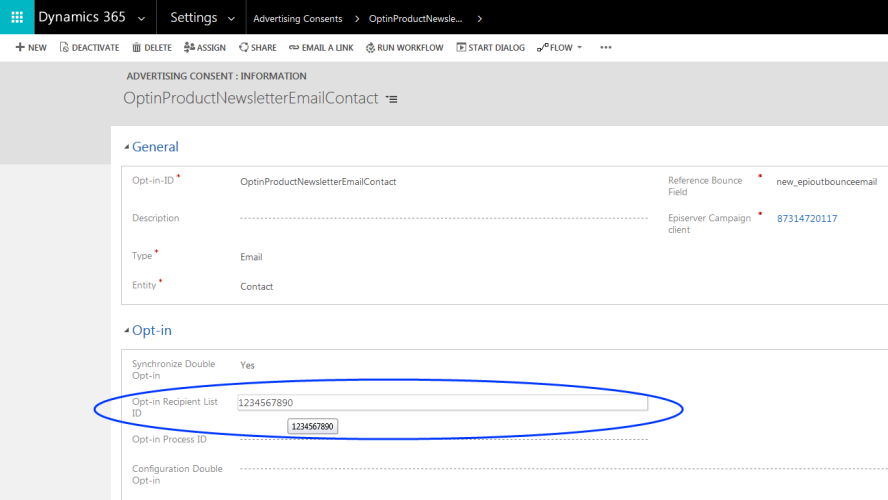
Task: Navigate to Advertising Consents breadcrumb
Action: point(297,18)
